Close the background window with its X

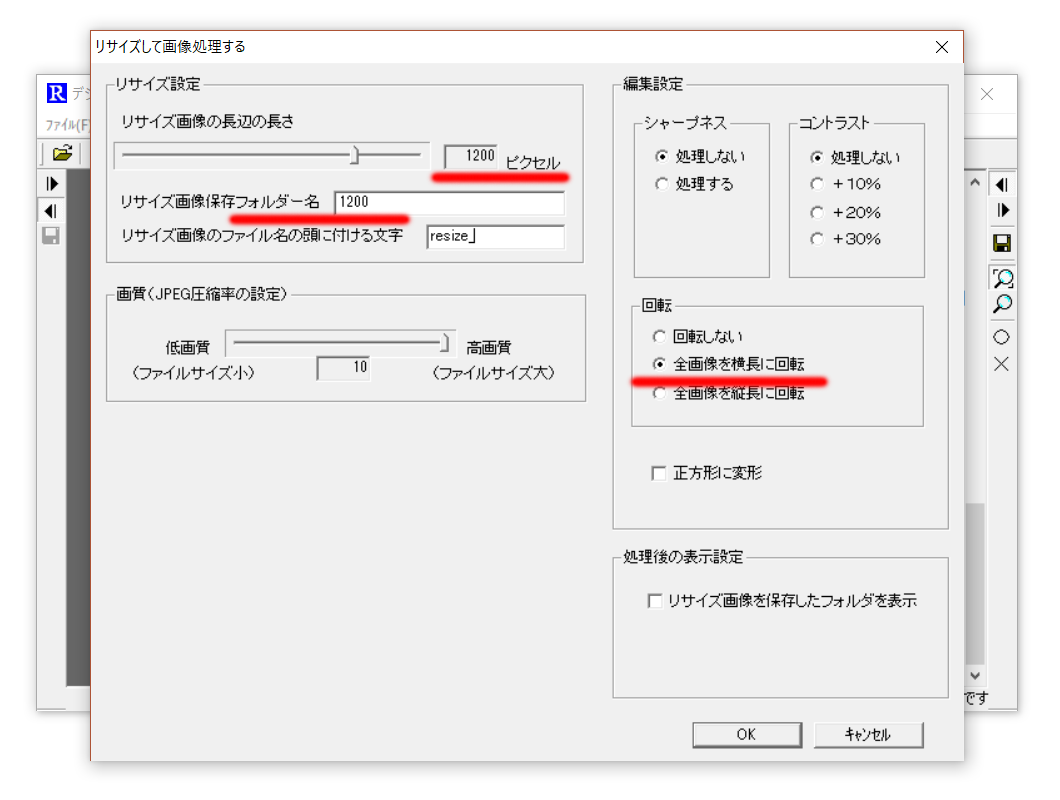[987, 94]
